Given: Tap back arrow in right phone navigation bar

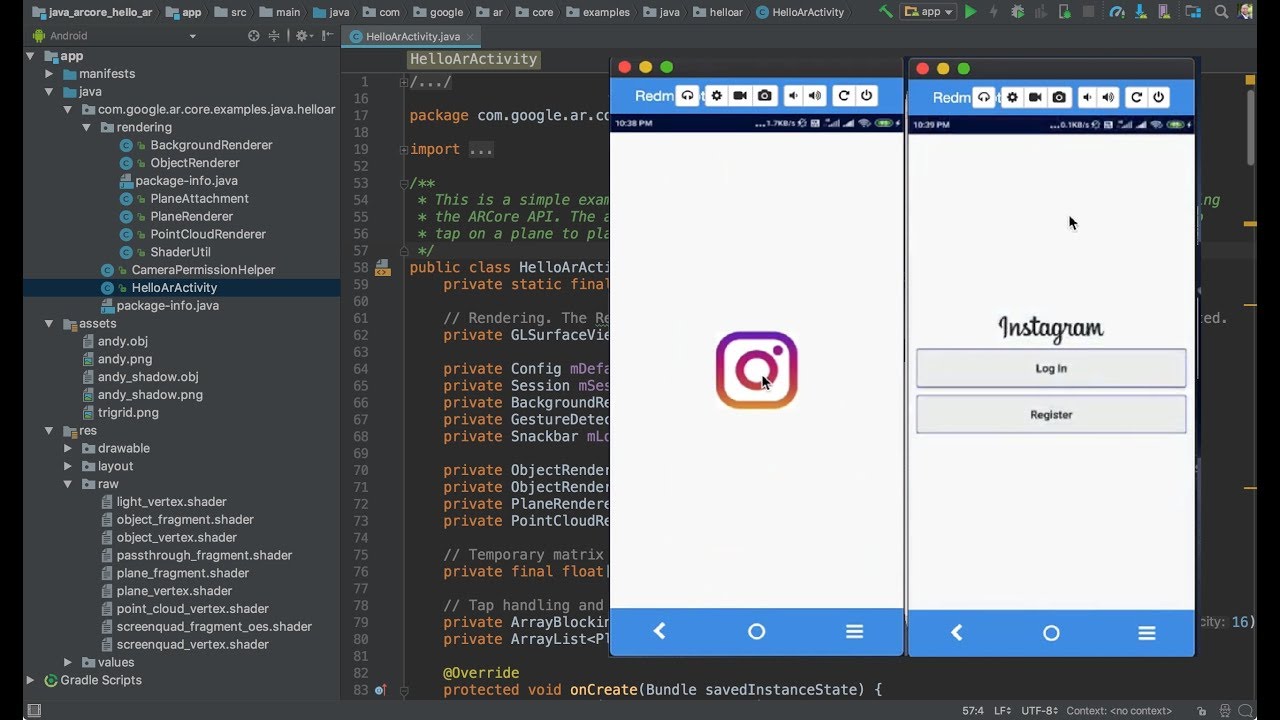Looking at the screenshot, I should point(956,633).
